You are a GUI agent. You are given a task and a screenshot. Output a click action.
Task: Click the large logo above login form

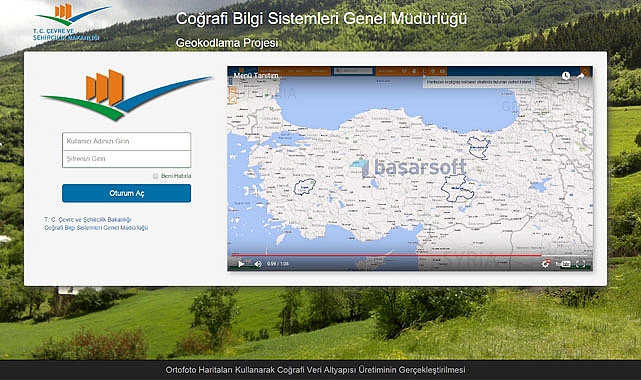pos(126,95)
